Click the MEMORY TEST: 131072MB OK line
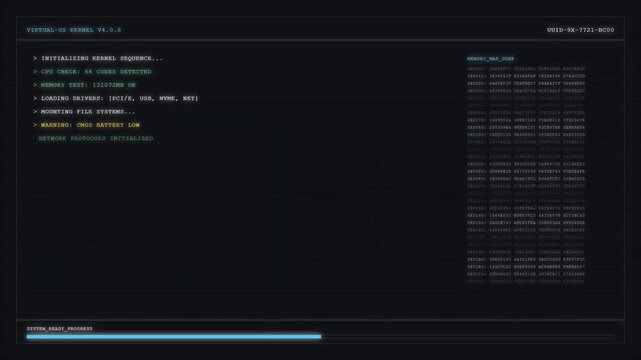 [x=84, y=85]
